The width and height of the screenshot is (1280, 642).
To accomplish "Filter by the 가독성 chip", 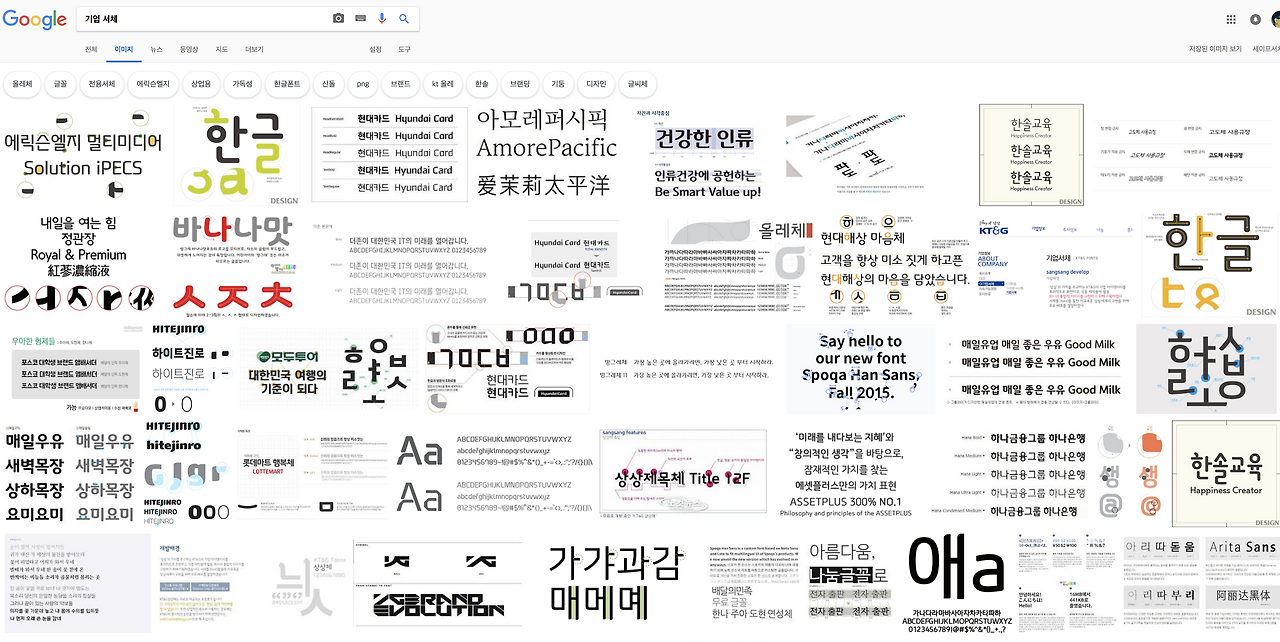I will click(x=243, y=84).
